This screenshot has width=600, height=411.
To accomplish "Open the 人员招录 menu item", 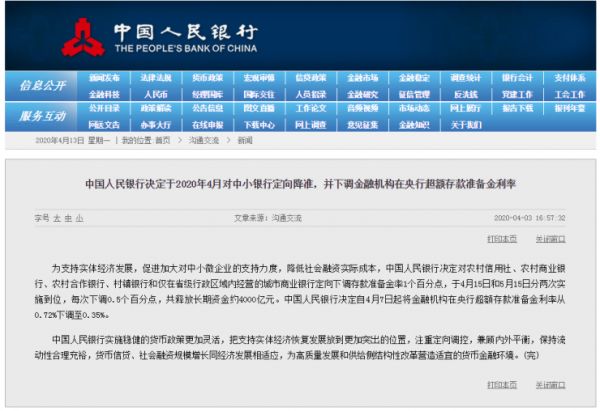I will (x=311, y=95).
